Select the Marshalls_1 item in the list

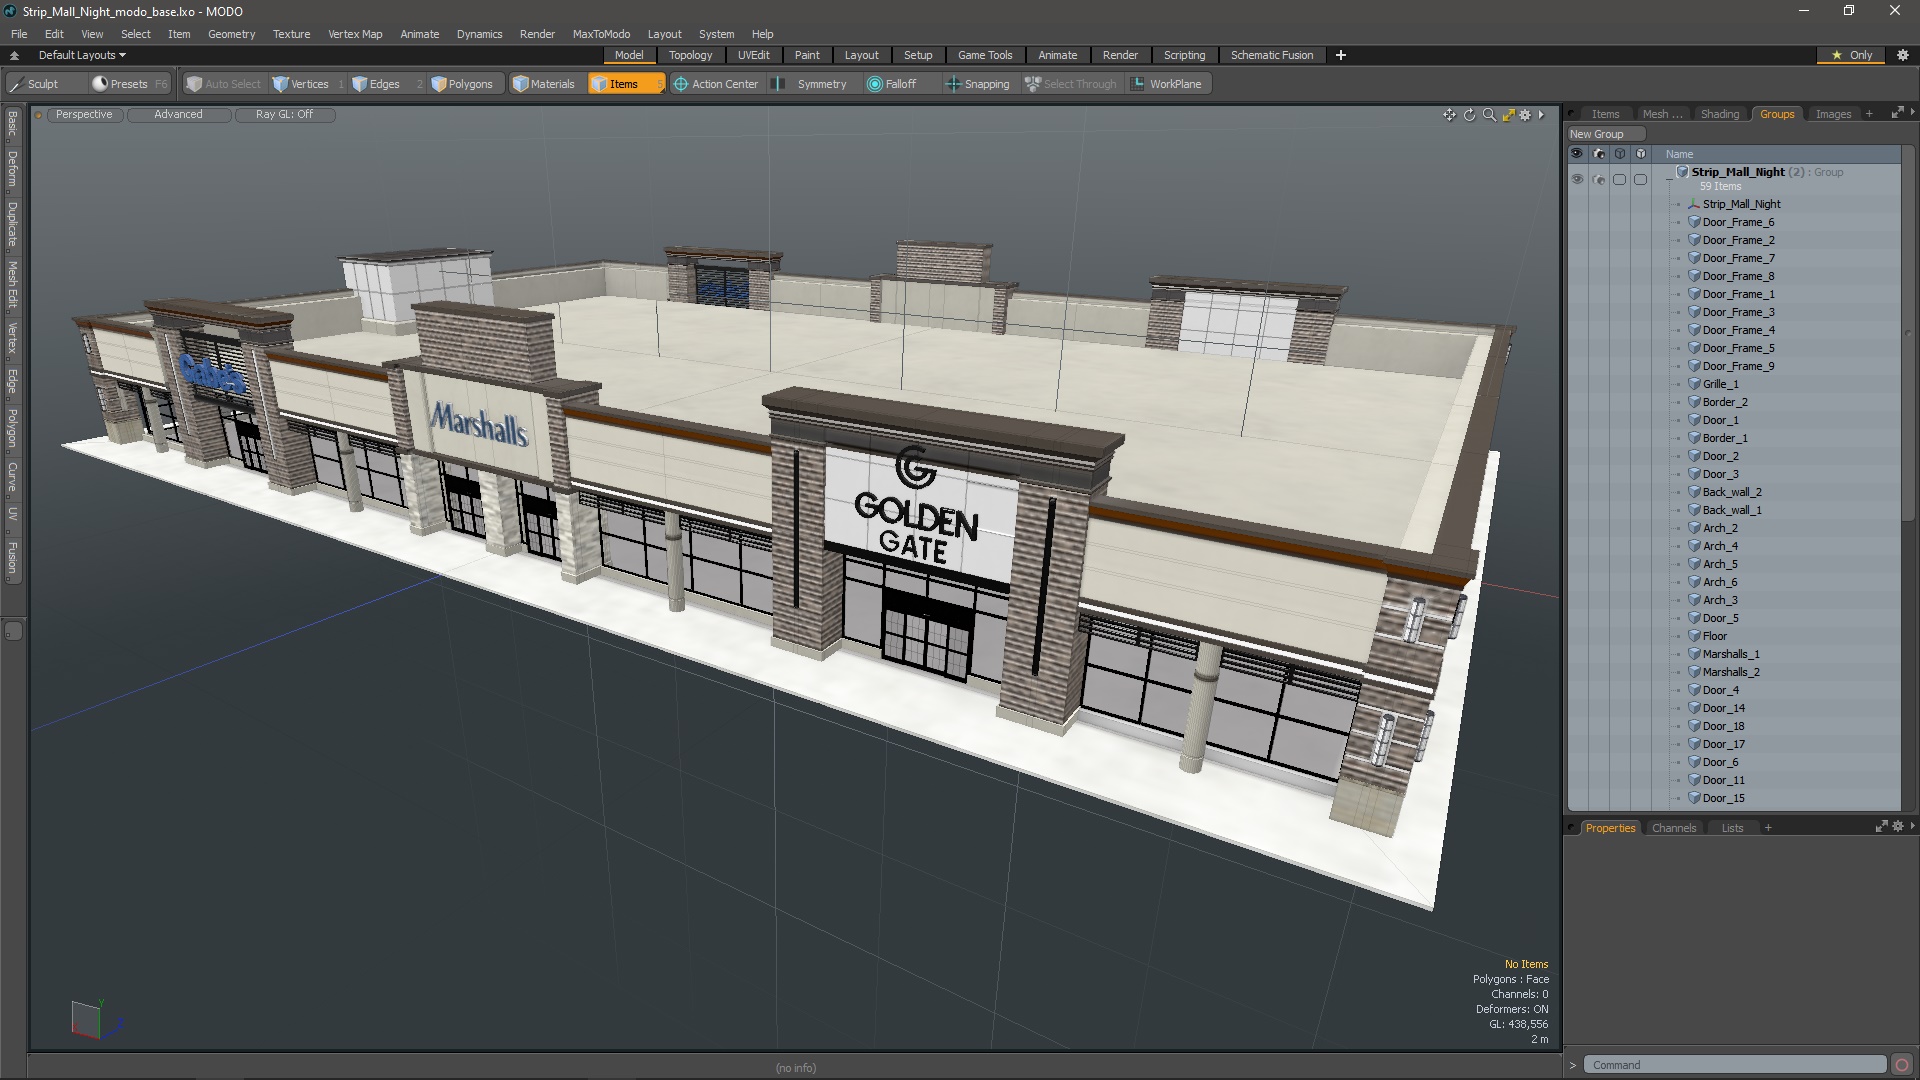tap(1731, 654)
